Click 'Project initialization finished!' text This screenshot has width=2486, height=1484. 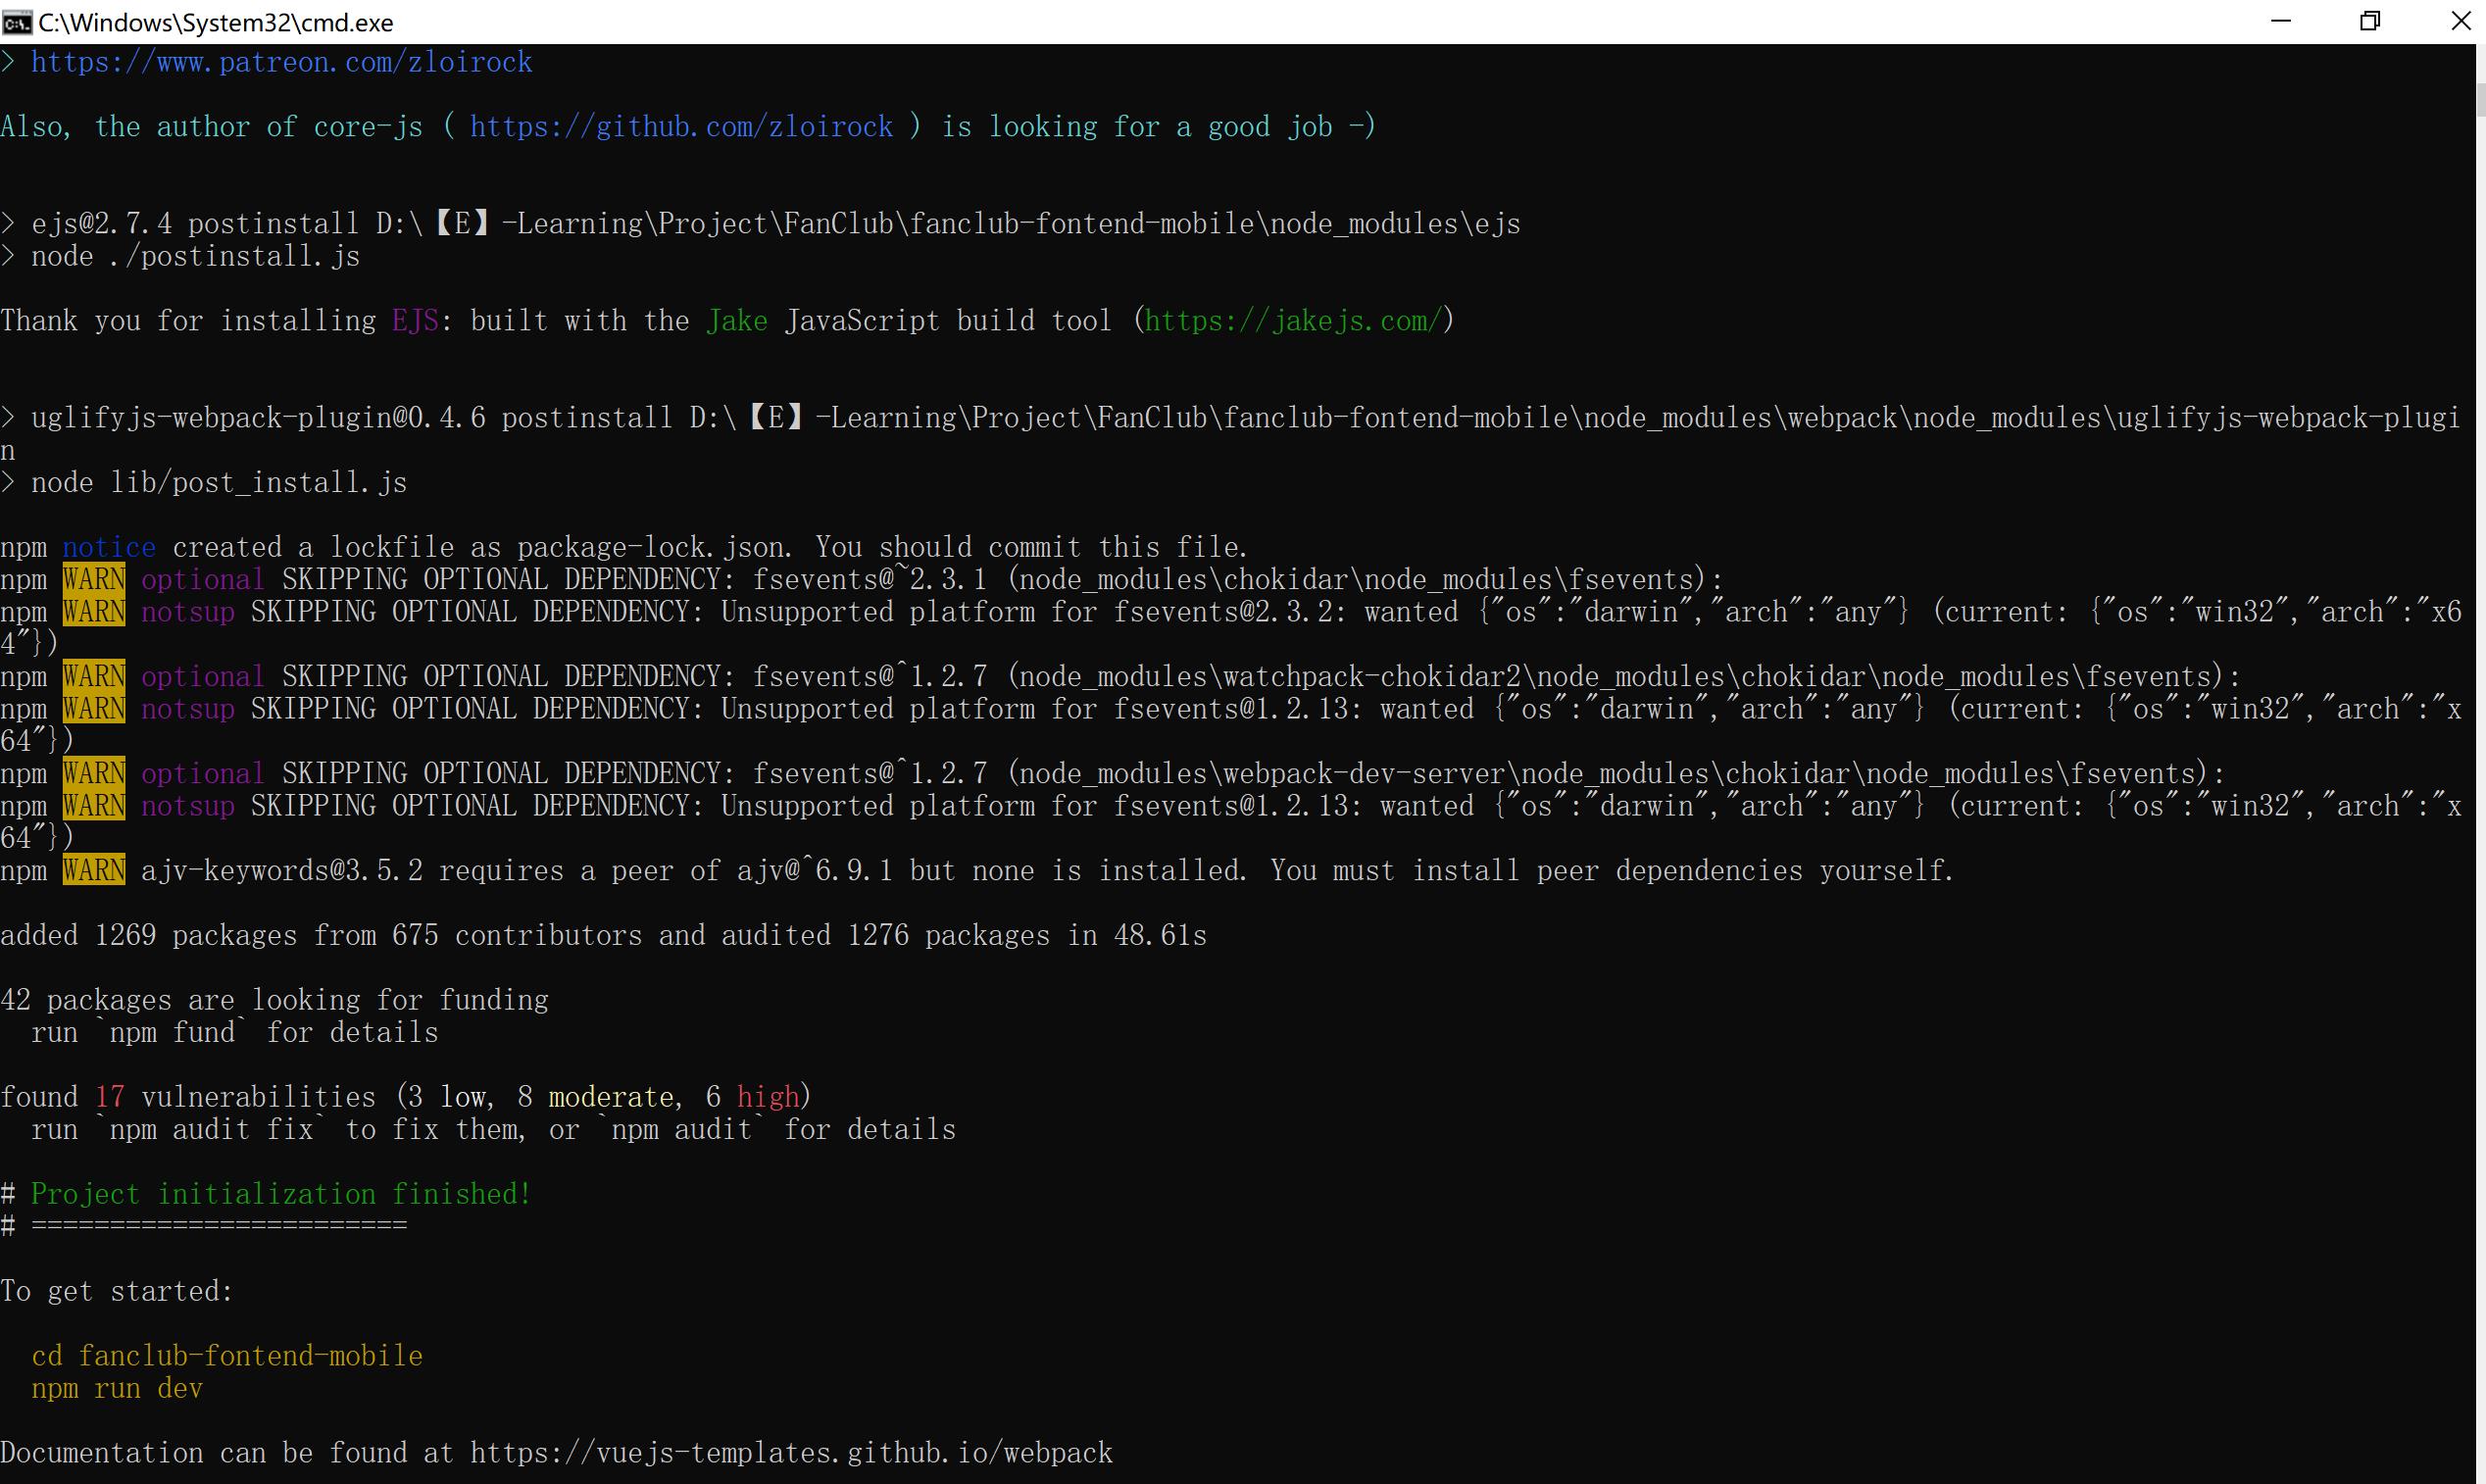[281, 1194]
